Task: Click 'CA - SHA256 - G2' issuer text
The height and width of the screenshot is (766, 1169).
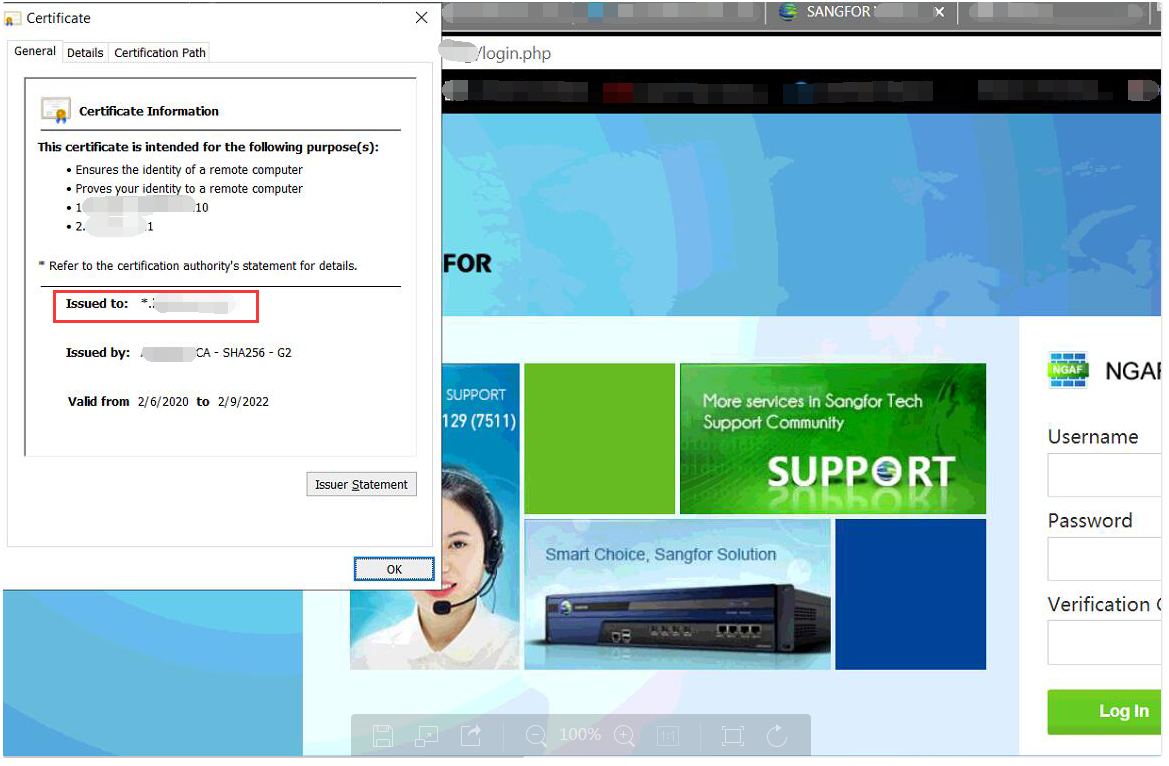Action: [244, 354]
